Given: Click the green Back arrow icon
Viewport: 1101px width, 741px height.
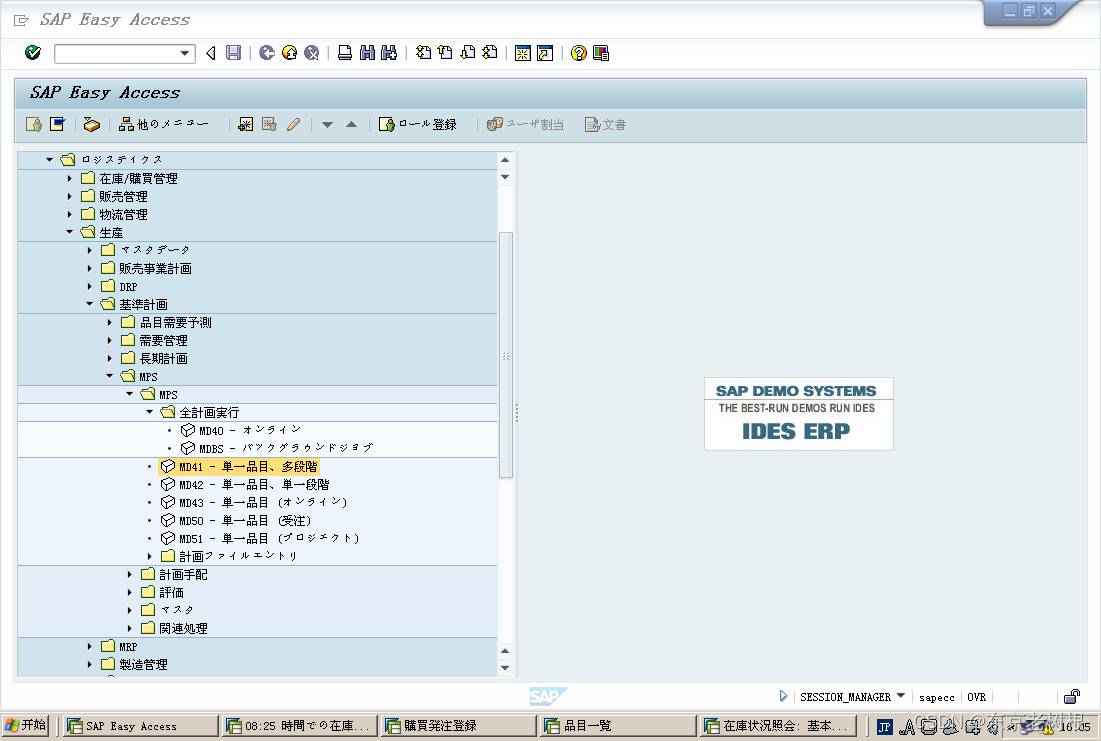Looking at the screenshot, I should coord(267,53).
